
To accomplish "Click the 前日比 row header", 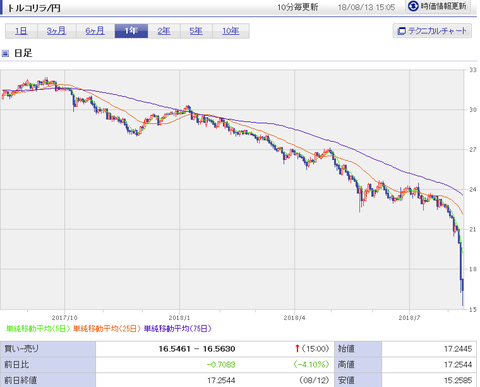I will (x=48, y=364).
